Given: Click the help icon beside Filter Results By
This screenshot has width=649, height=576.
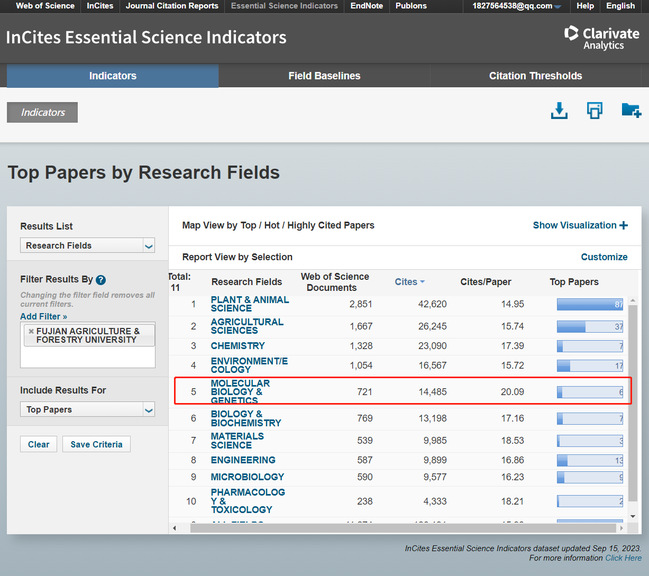Looking at the screenshot, I should coord(101,280).
